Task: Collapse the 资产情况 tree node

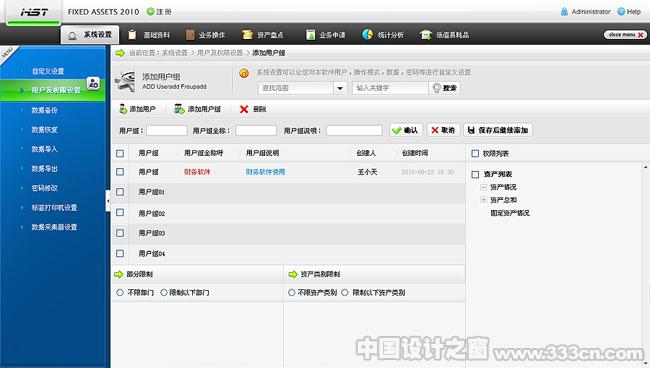Action: (483, 187)
